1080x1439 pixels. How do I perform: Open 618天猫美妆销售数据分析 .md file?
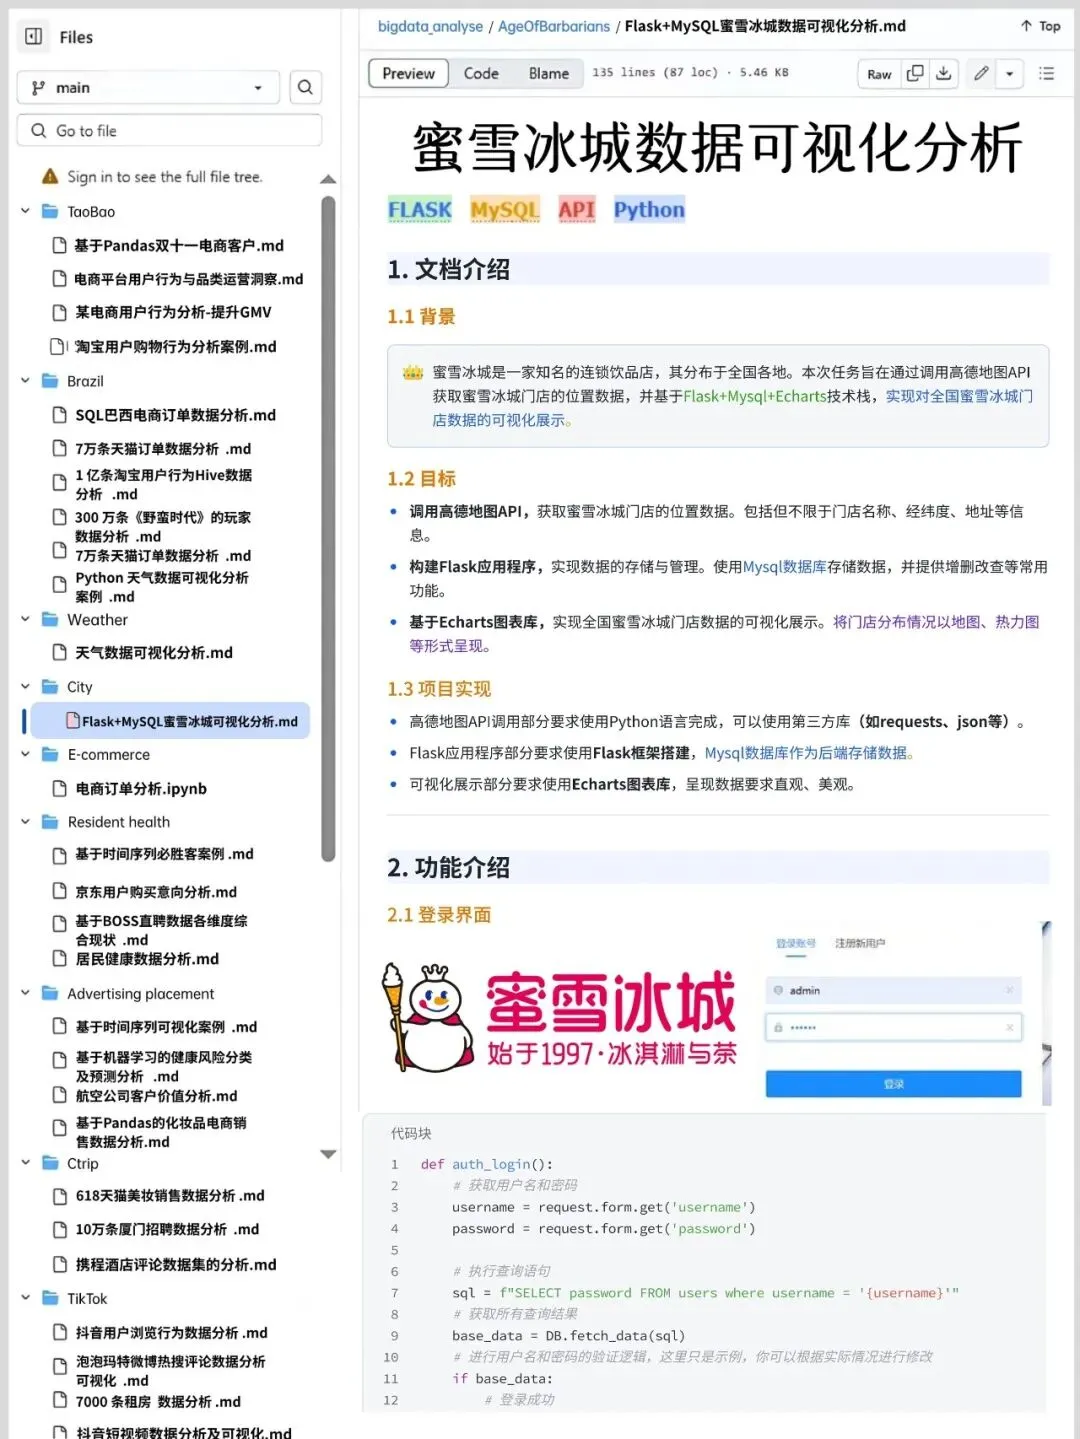point(170,1196)
